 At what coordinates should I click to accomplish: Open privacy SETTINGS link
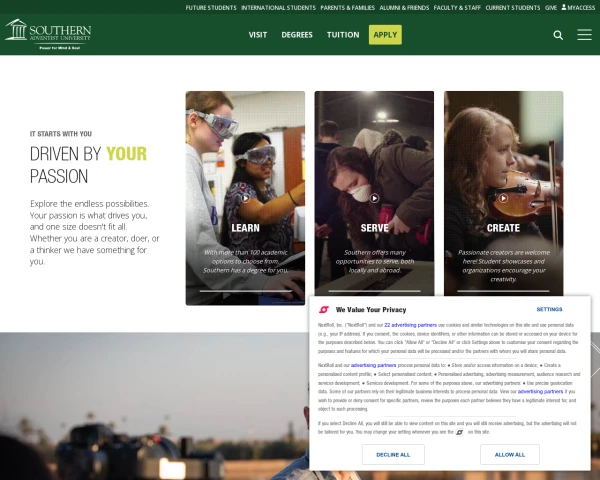click(549, 309)
